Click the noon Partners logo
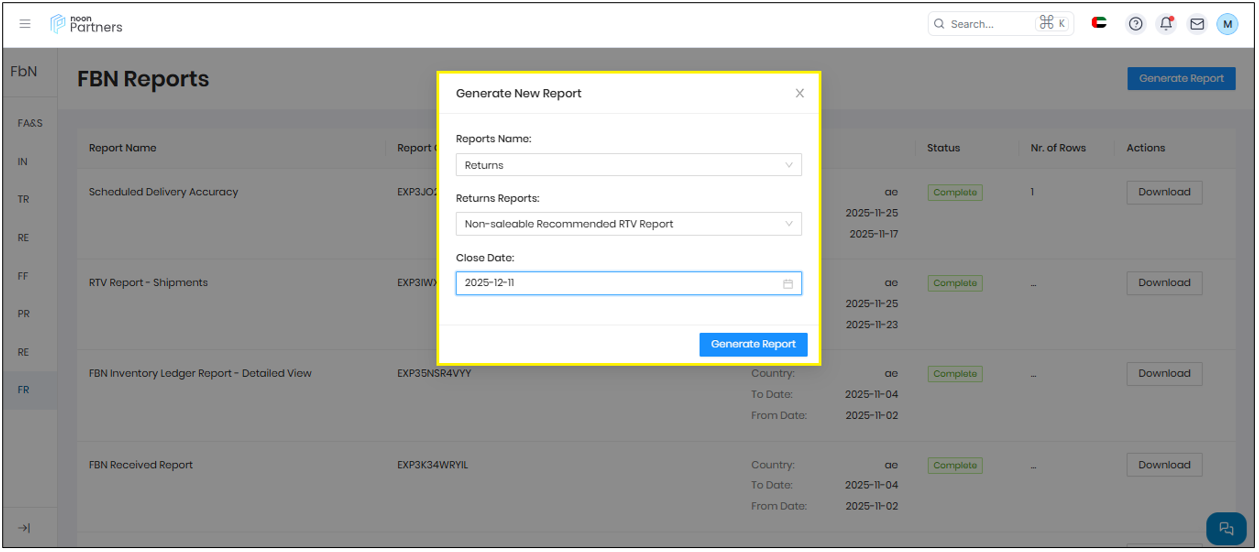Screen dimensions: 1259x552 (x=87, y=24)
